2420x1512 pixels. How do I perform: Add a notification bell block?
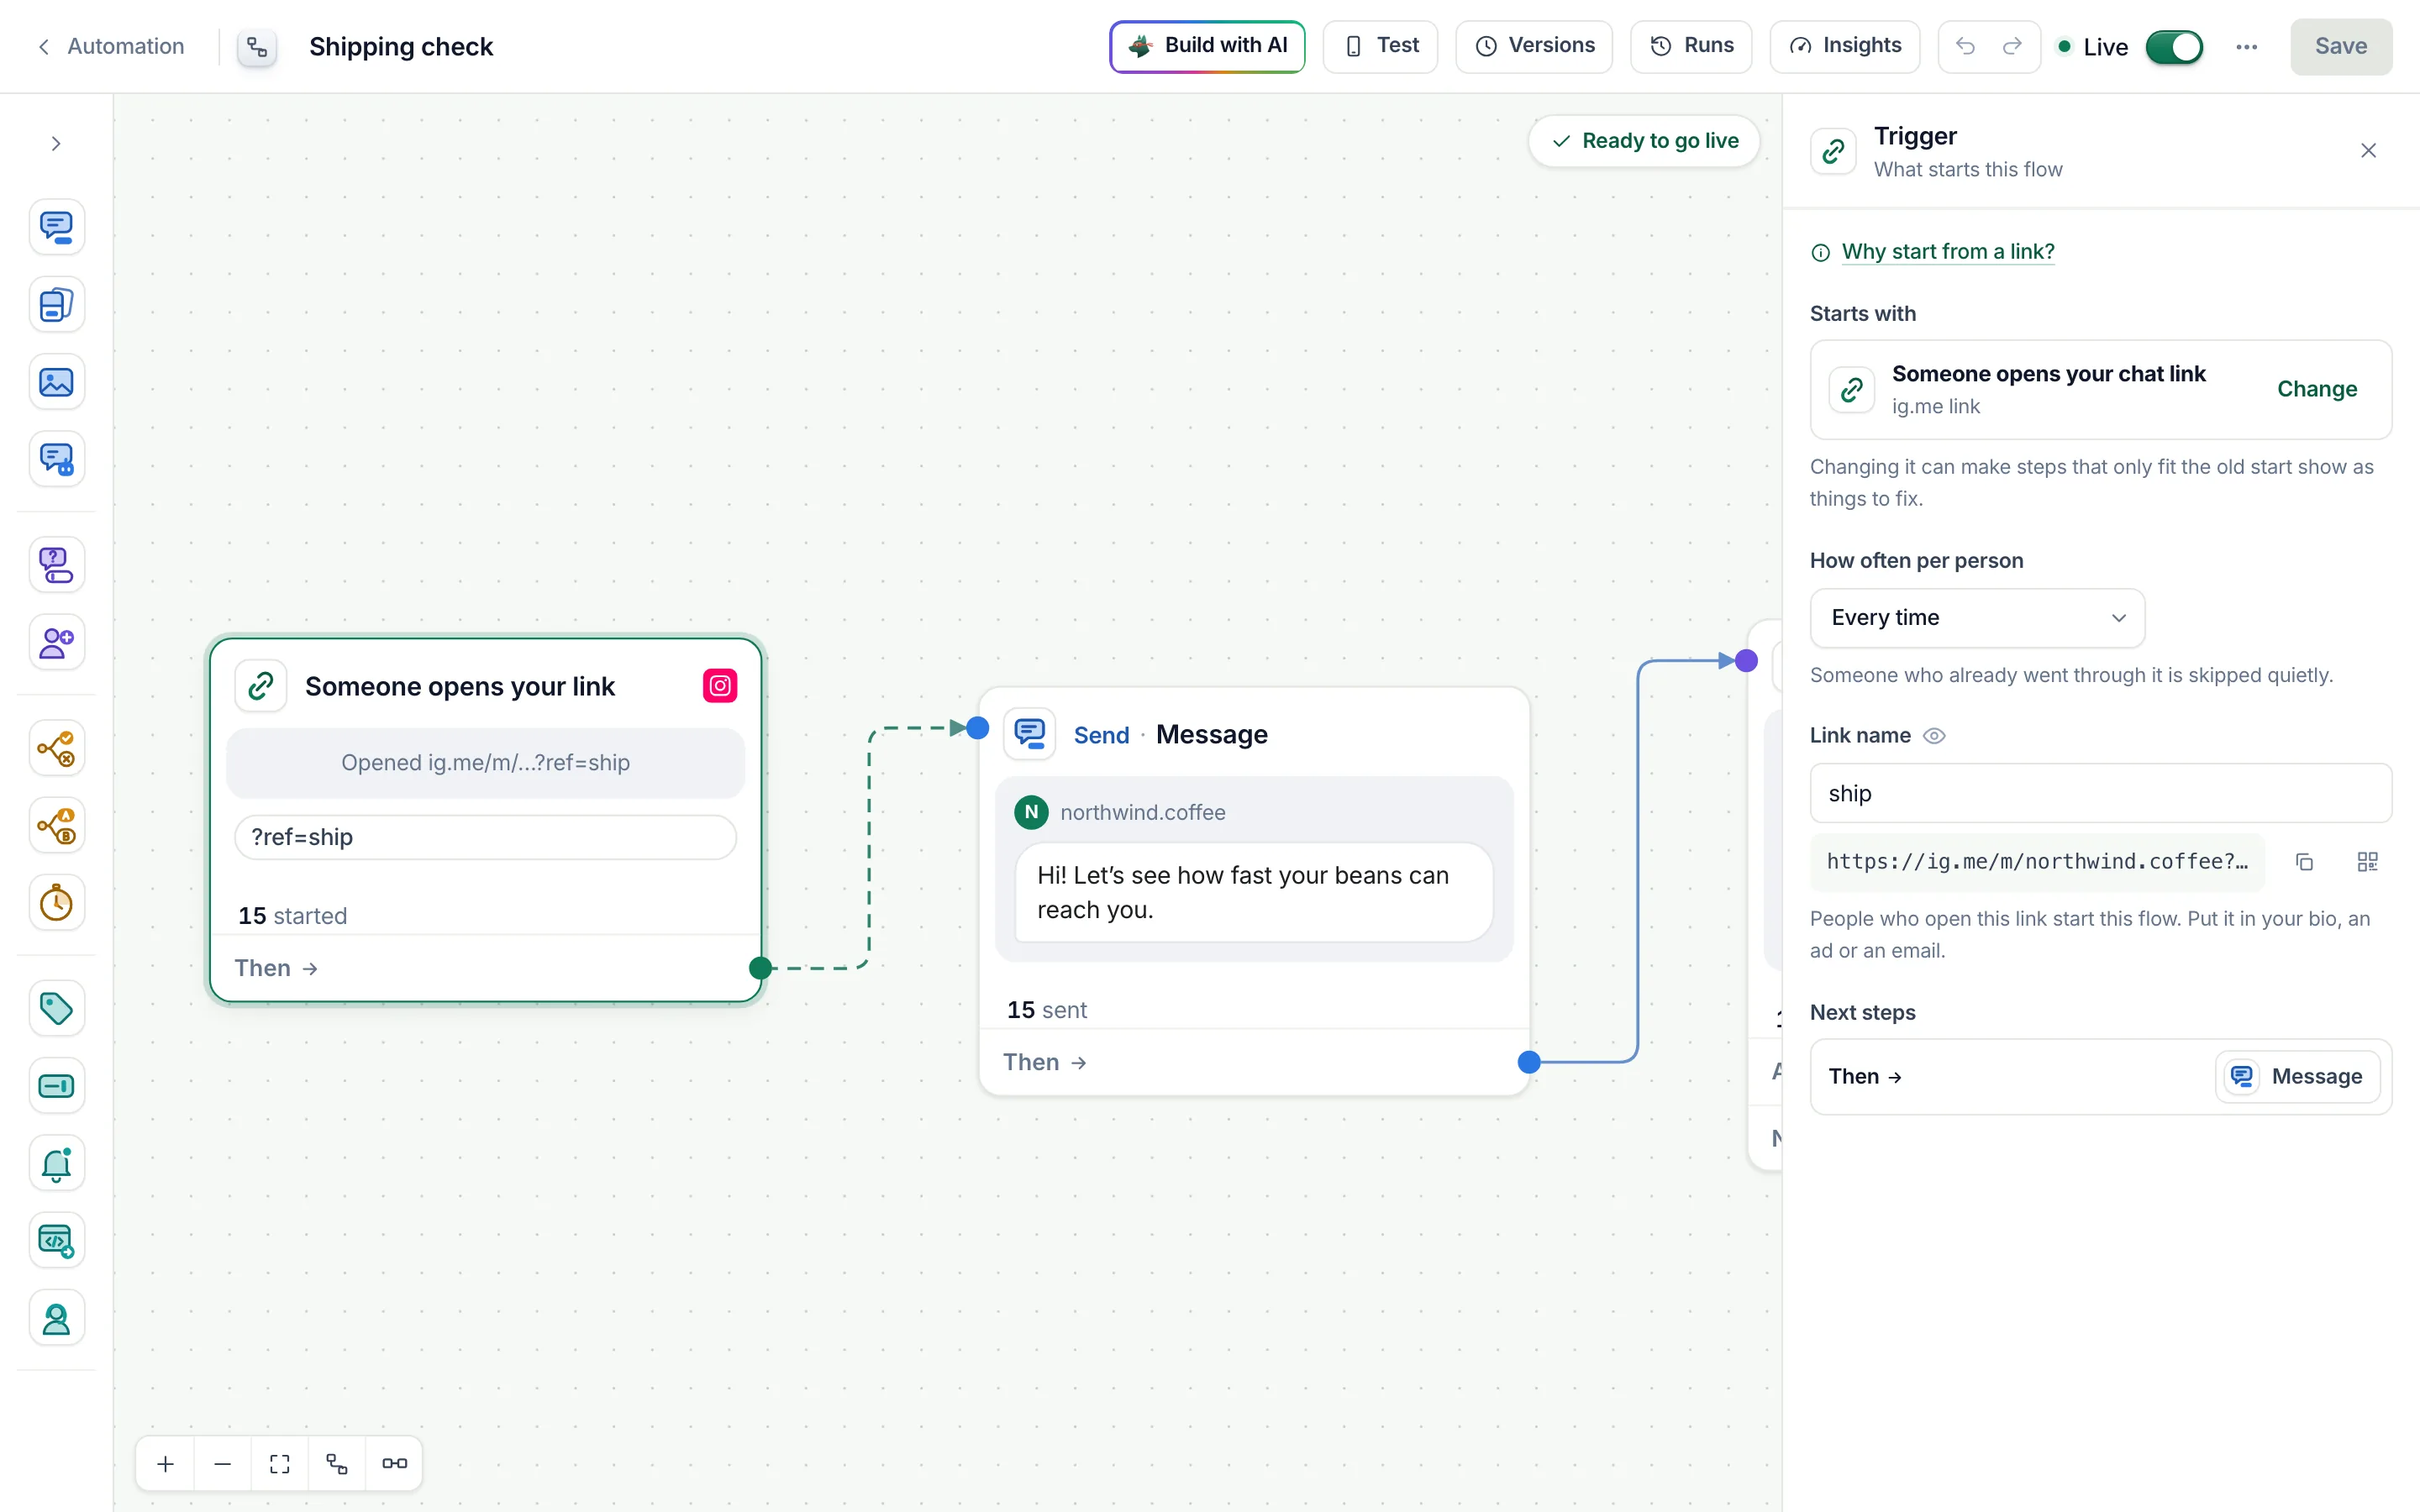(56, 1164)
